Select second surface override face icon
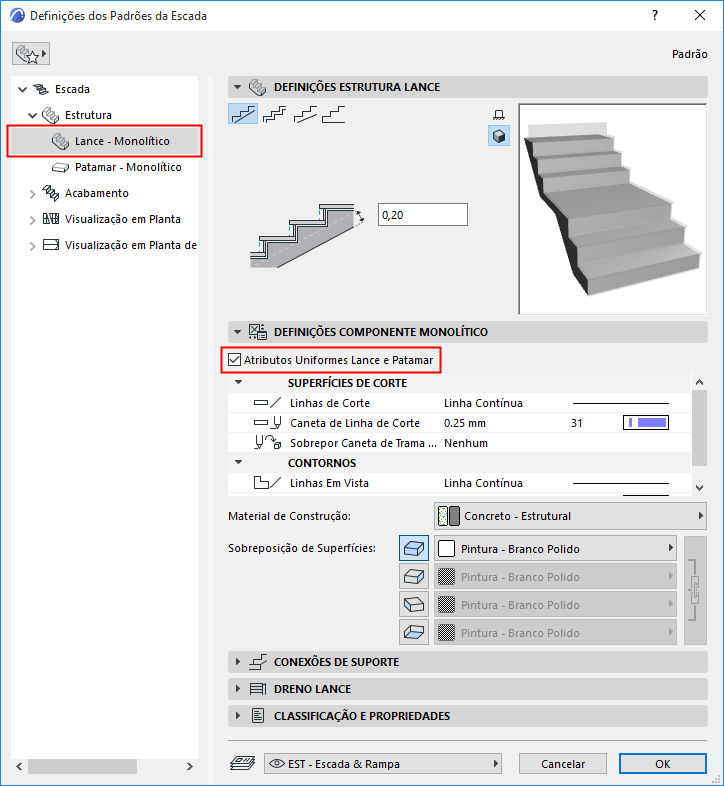 [x=414, y=576]
